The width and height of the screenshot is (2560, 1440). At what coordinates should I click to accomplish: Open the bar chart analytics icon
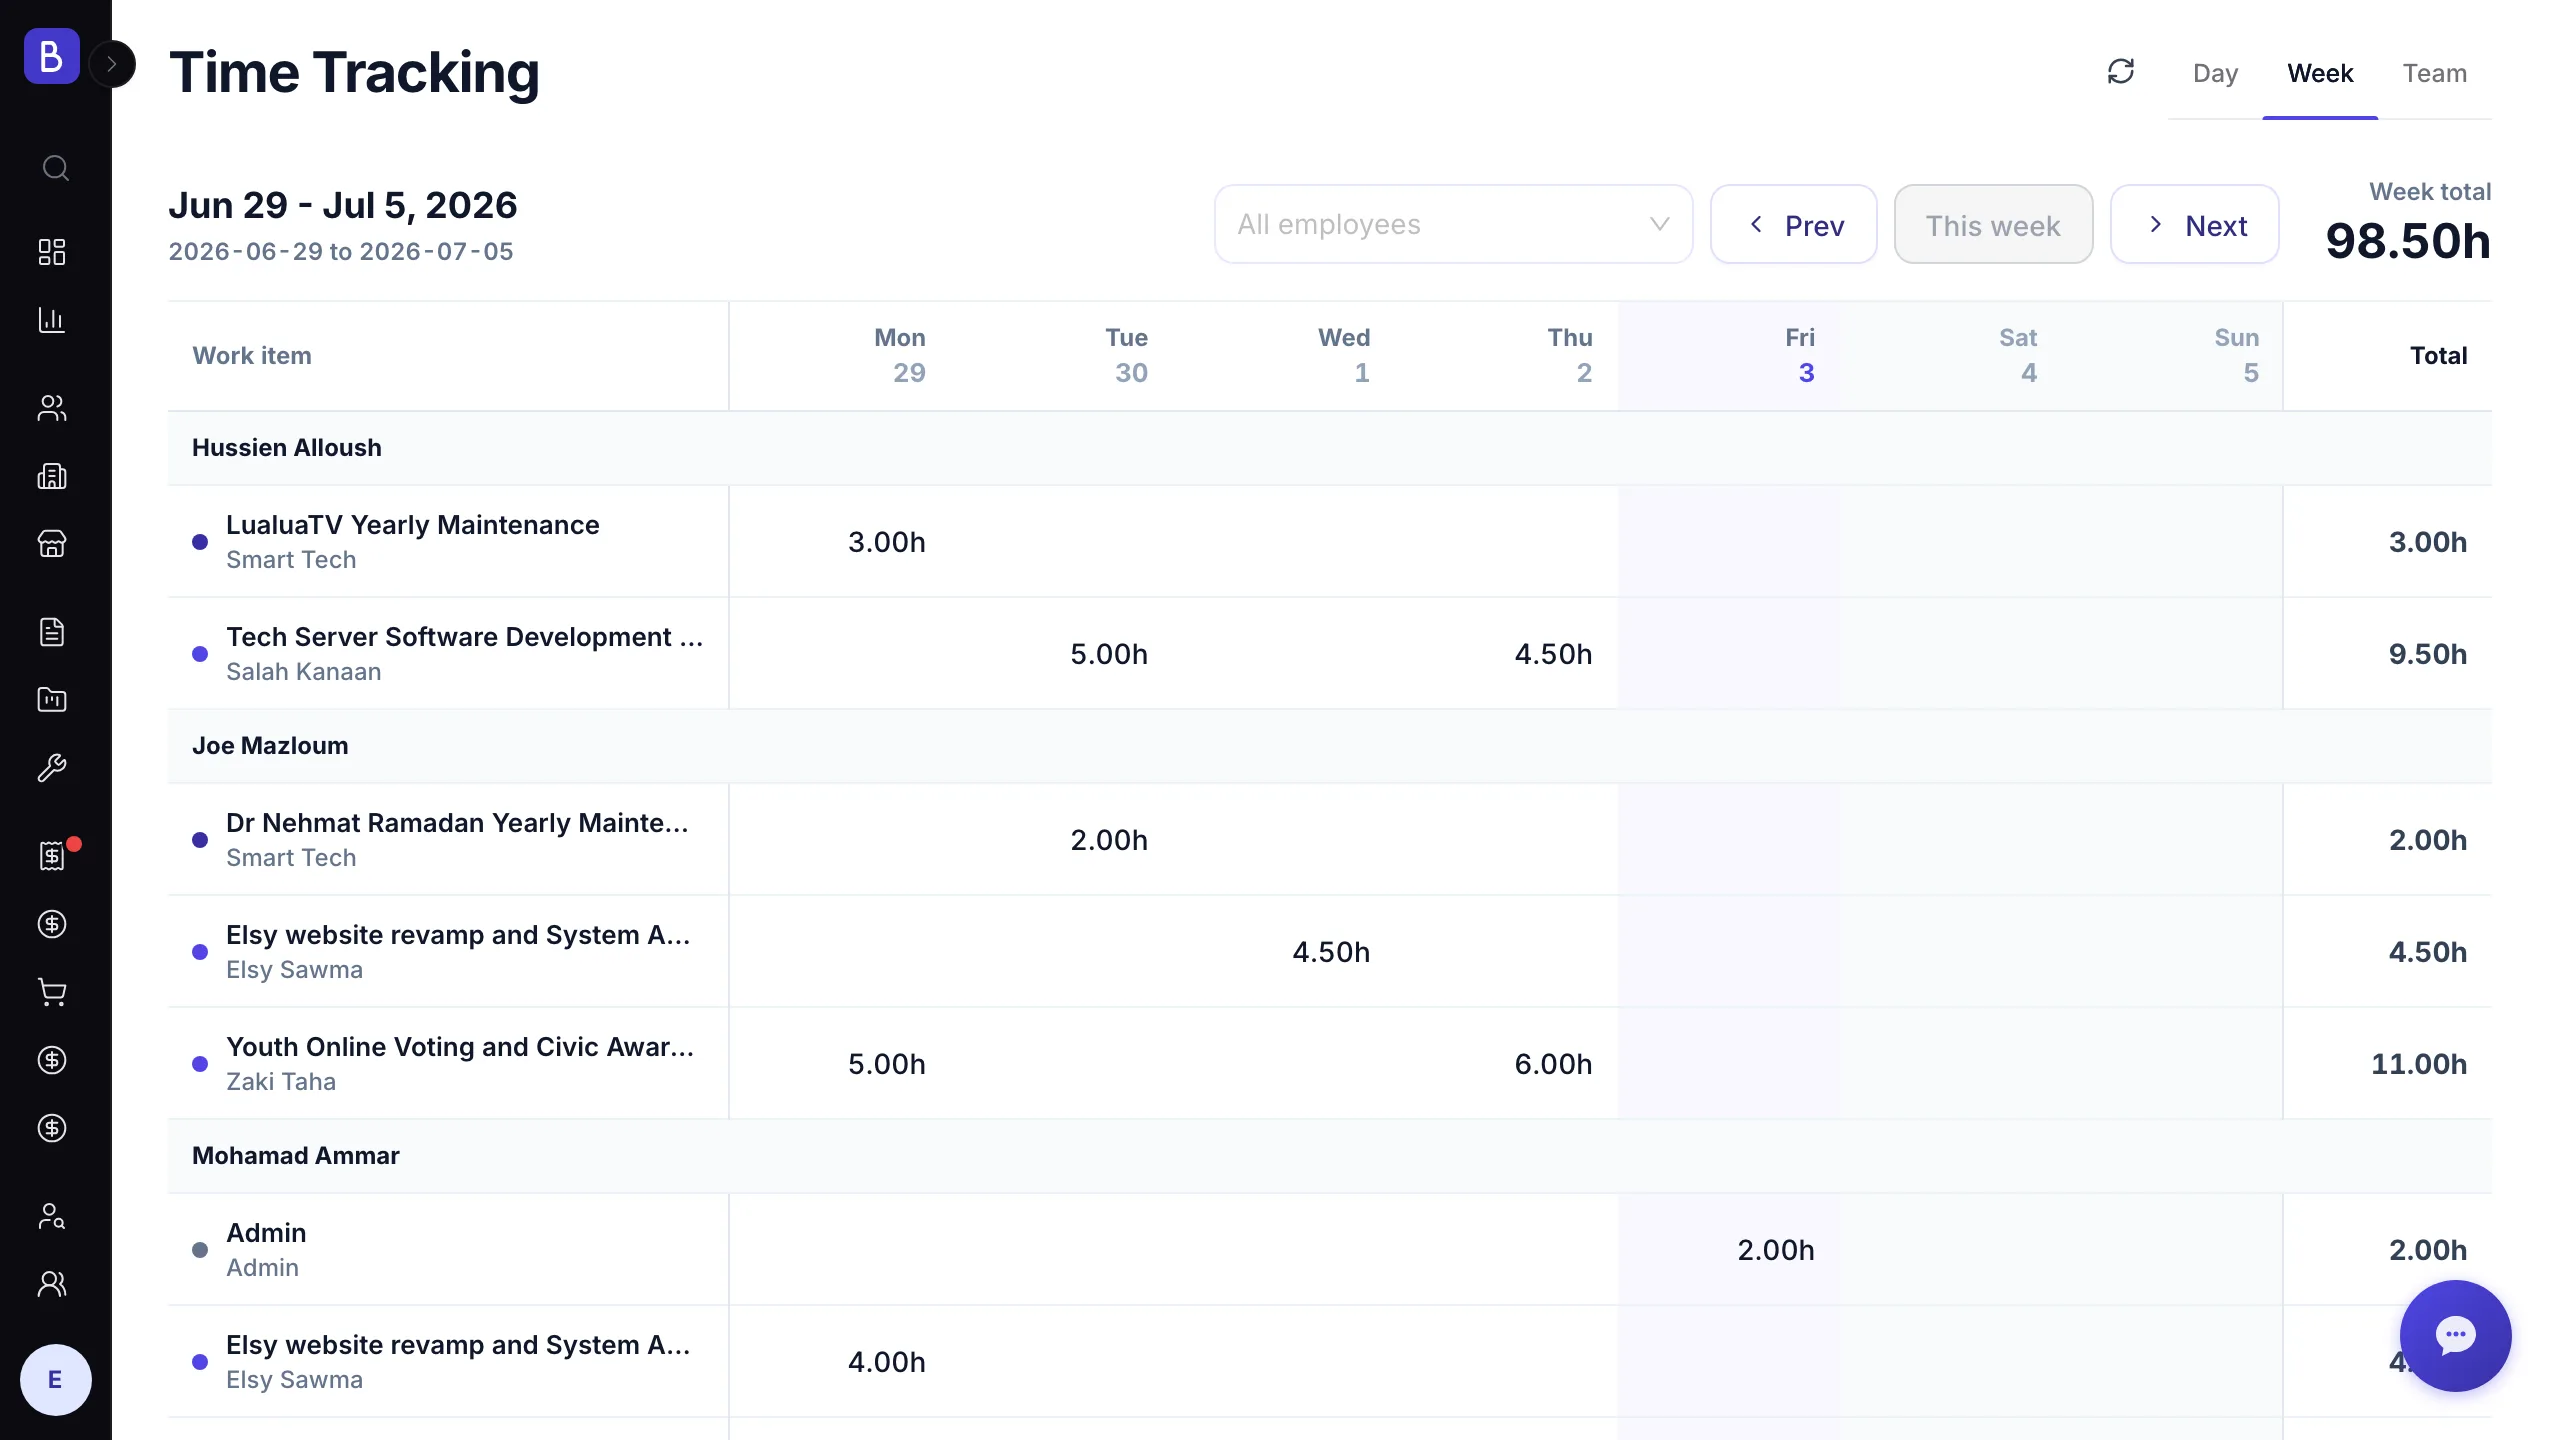point(52,320)
